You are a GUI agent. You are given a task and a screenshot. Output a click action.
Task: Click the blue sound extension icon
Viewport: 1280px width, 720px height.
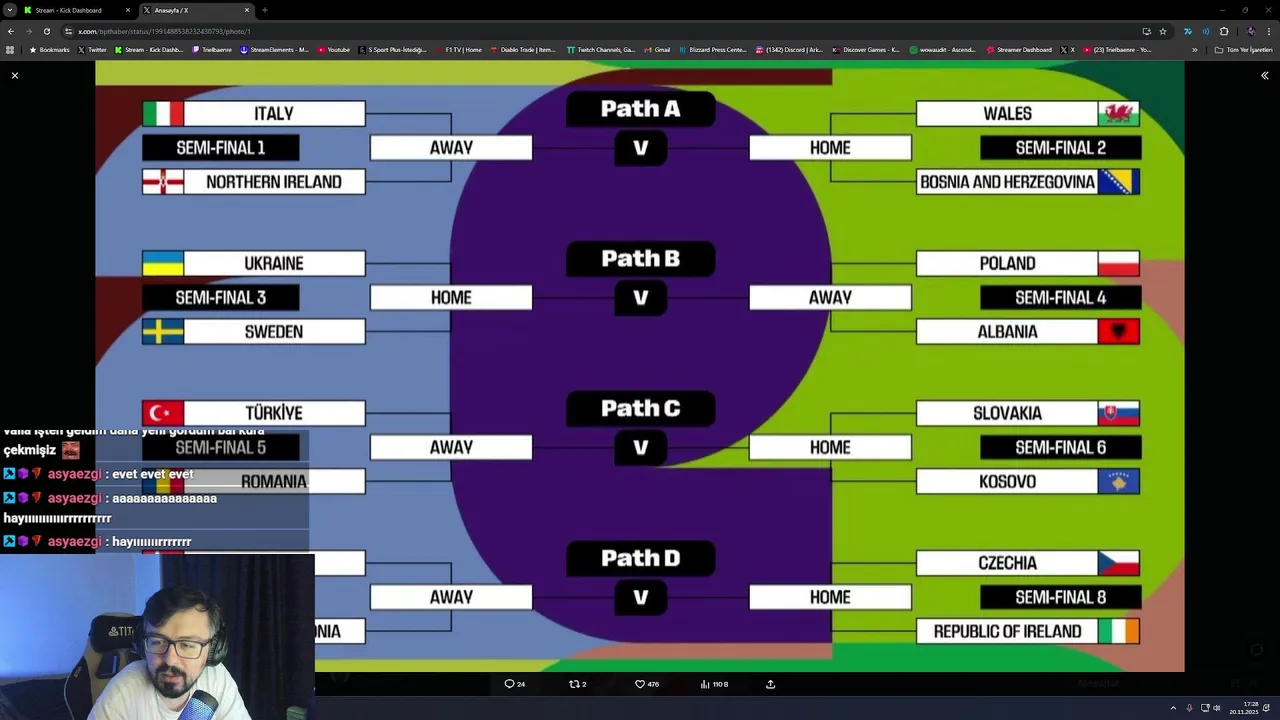tap(1205, 31)
